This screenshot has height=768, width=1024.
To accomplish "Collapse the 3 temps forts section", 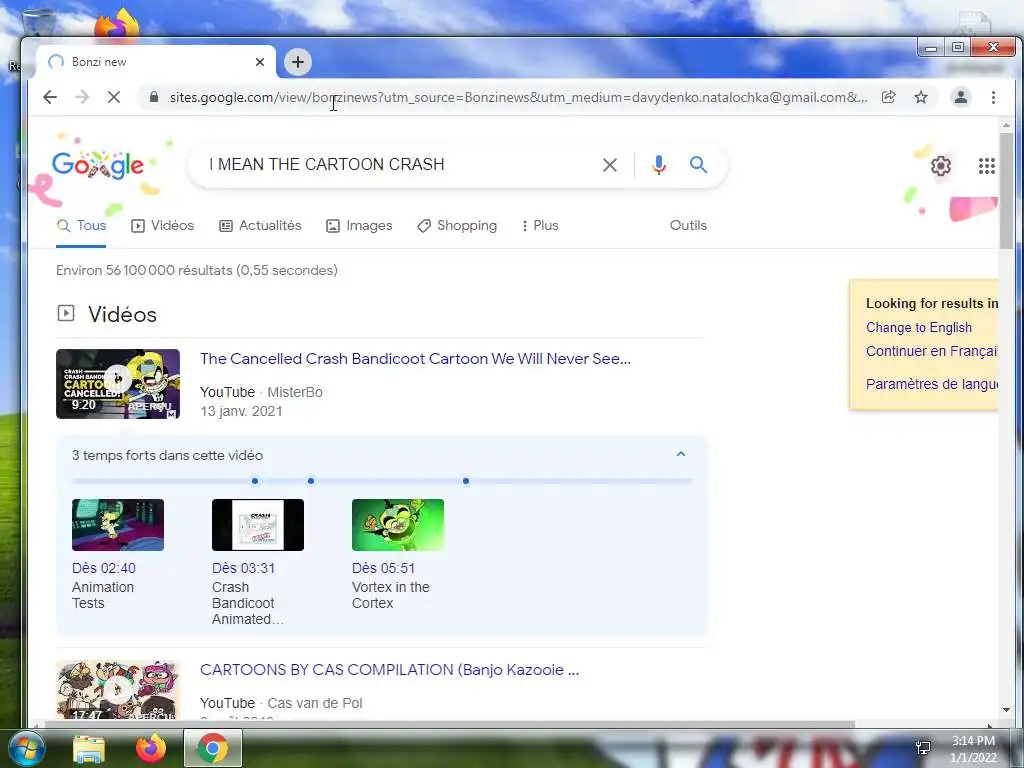I will [681, 454].
